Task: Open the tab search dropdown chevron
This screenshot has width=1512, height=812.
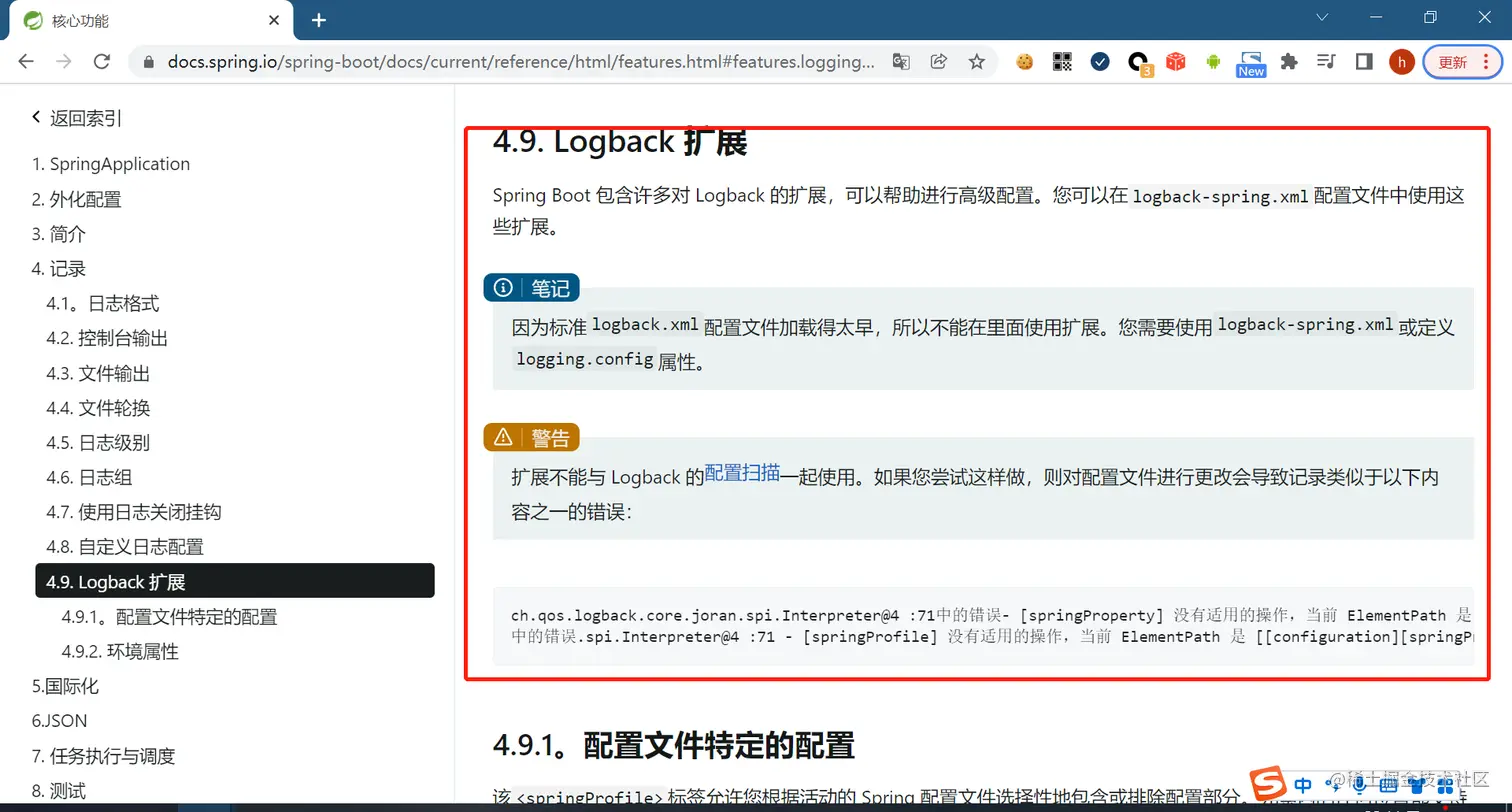Action: (1322, 18)
